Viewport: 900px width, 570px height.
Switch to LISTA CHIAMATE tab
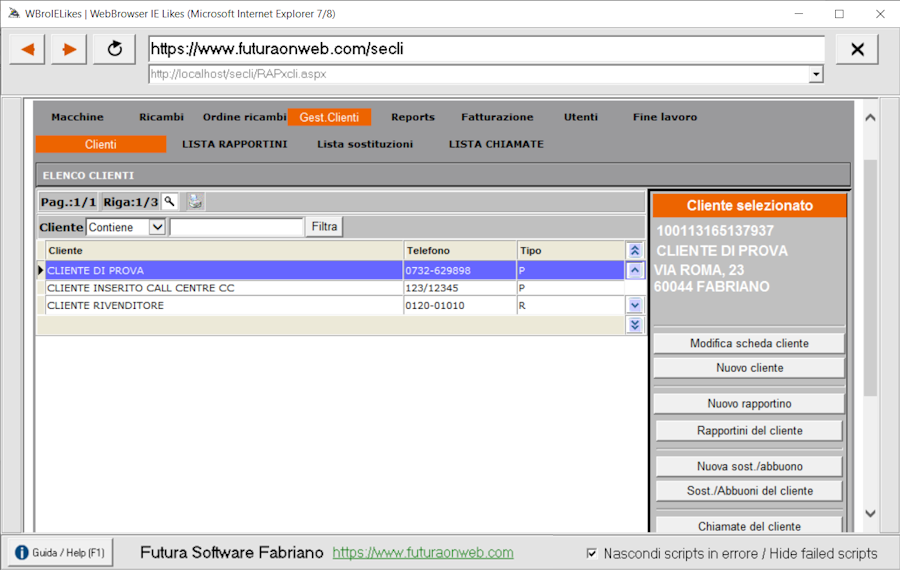tap(496, 144)
